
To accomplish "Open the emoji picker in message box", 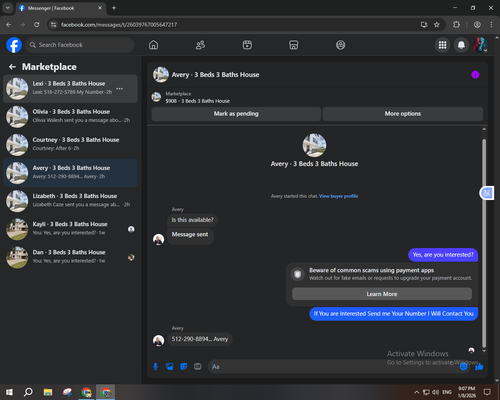I will 464,367.
